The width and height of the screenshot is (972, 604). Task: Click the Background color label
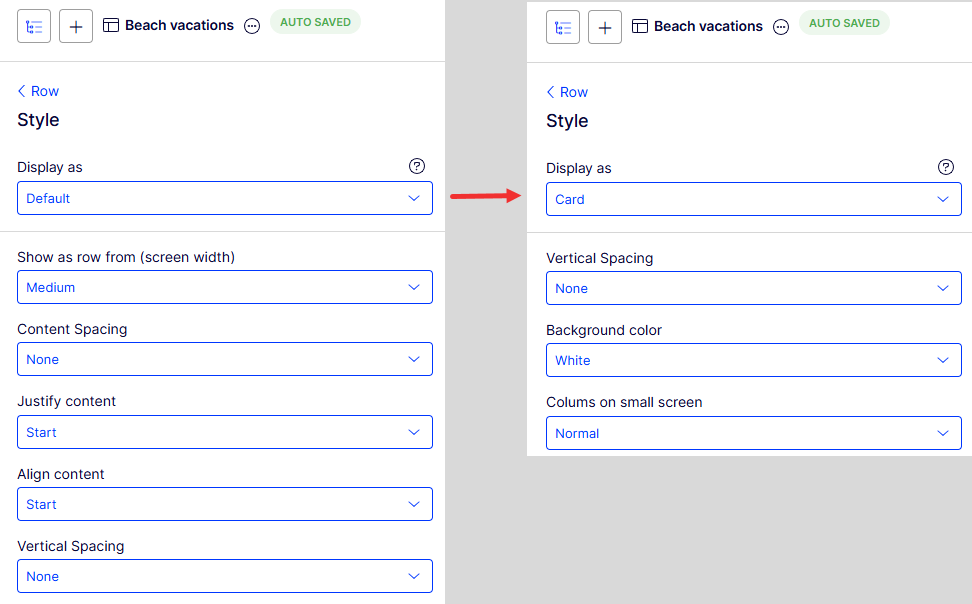[x=604, y=331]
